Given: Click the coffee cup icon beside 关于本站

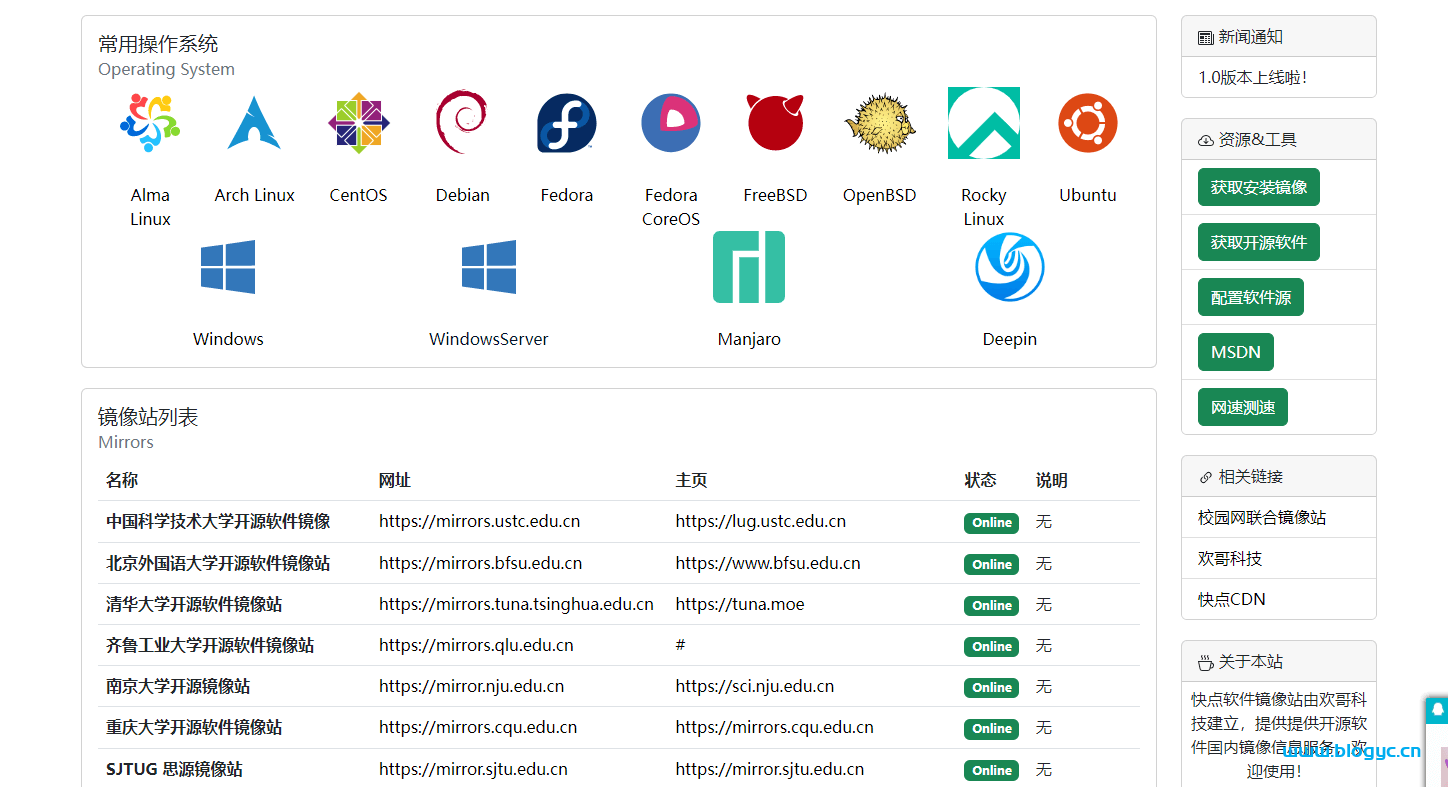Looking at the screenshot, I should [x=1205, y=663].
